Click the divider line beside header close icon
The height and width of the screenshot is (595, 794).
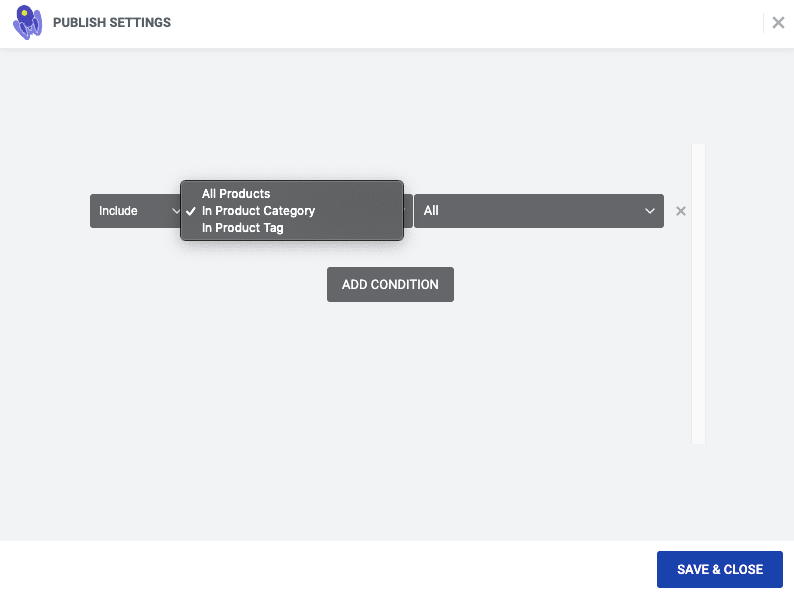764,23
